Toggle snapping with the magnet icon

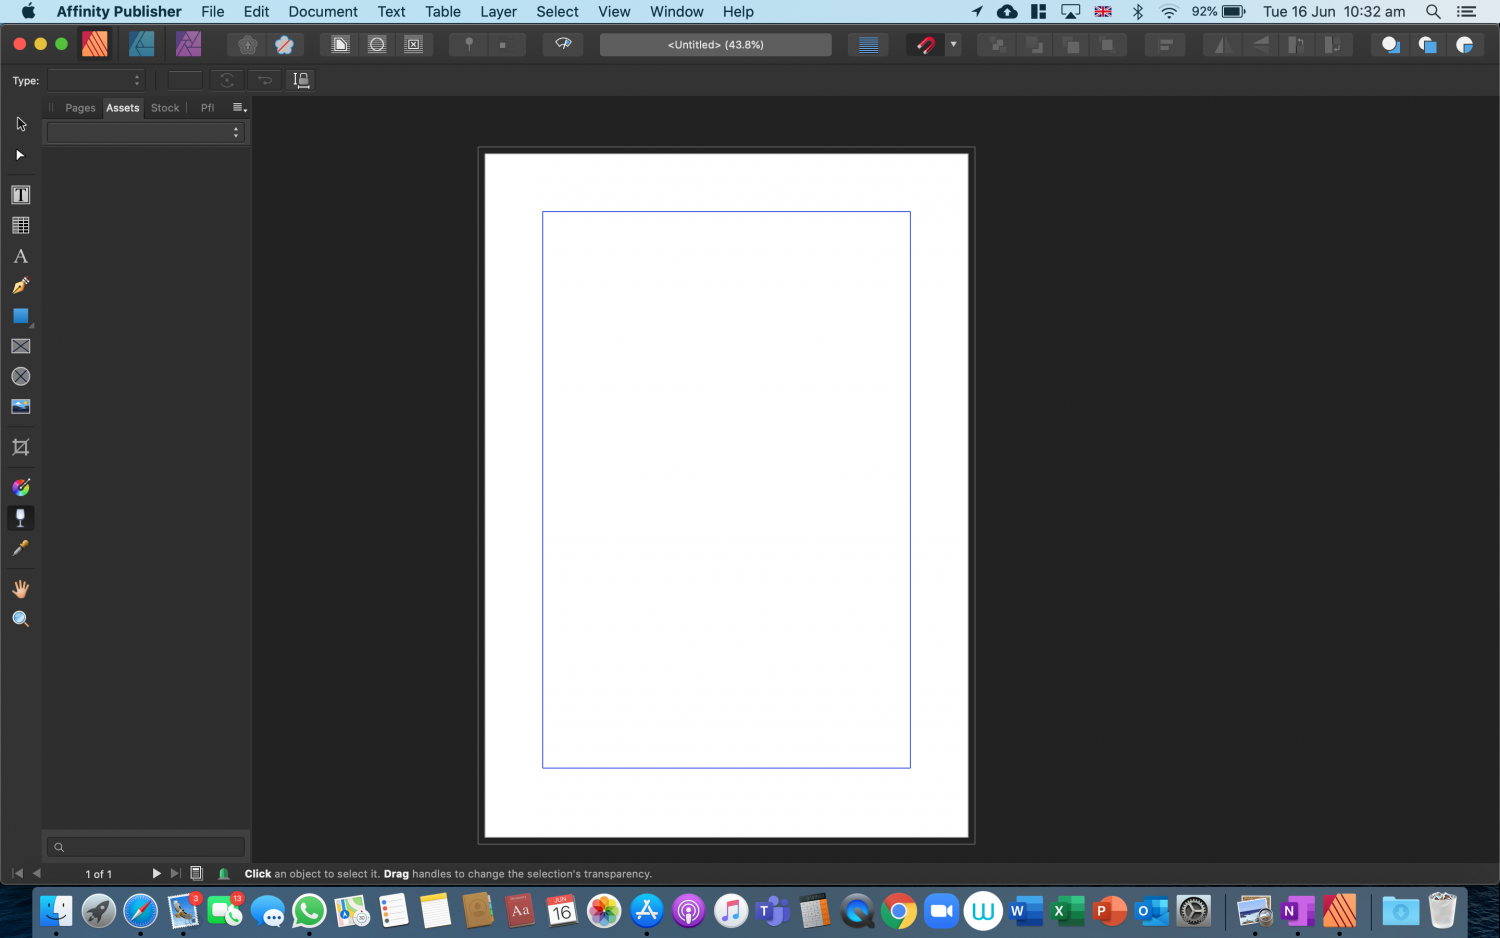pyautogui.click(x=925, y=44)
